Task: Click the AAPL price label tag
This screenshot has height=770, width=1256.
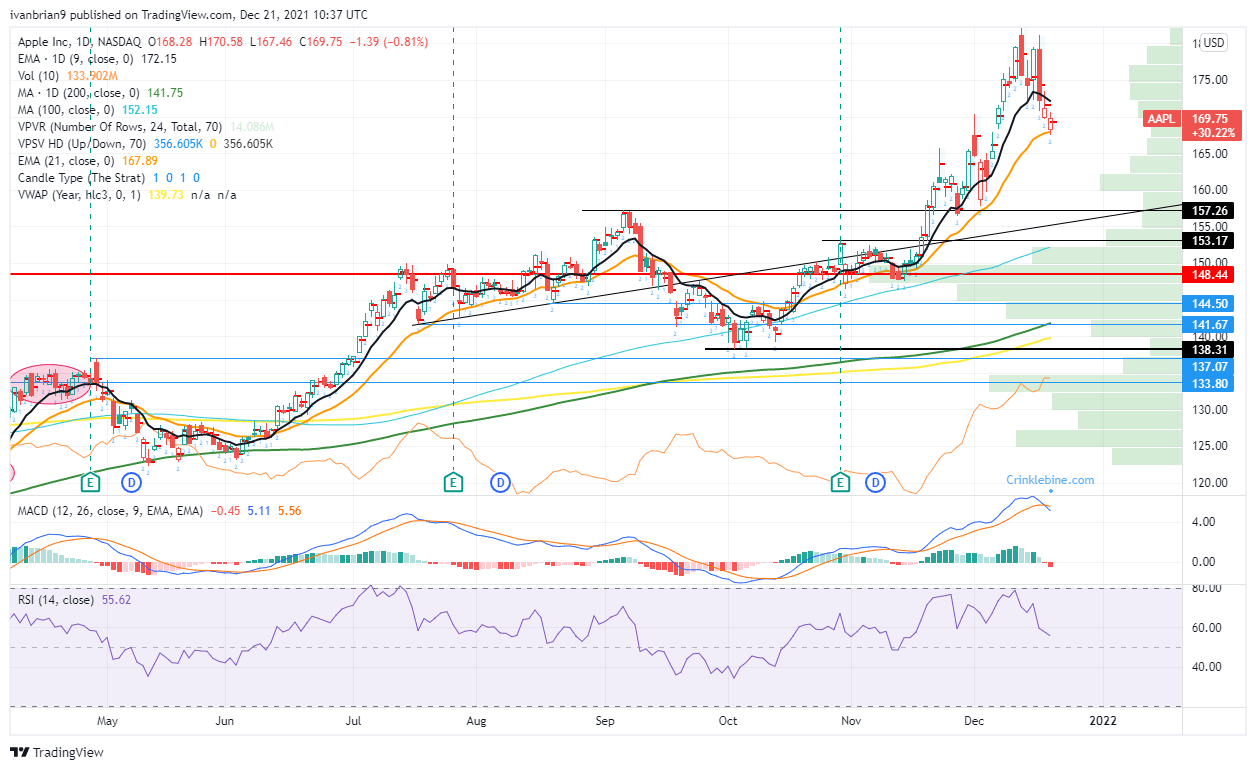Action: pyautogui.click(x=1161, y=118)
